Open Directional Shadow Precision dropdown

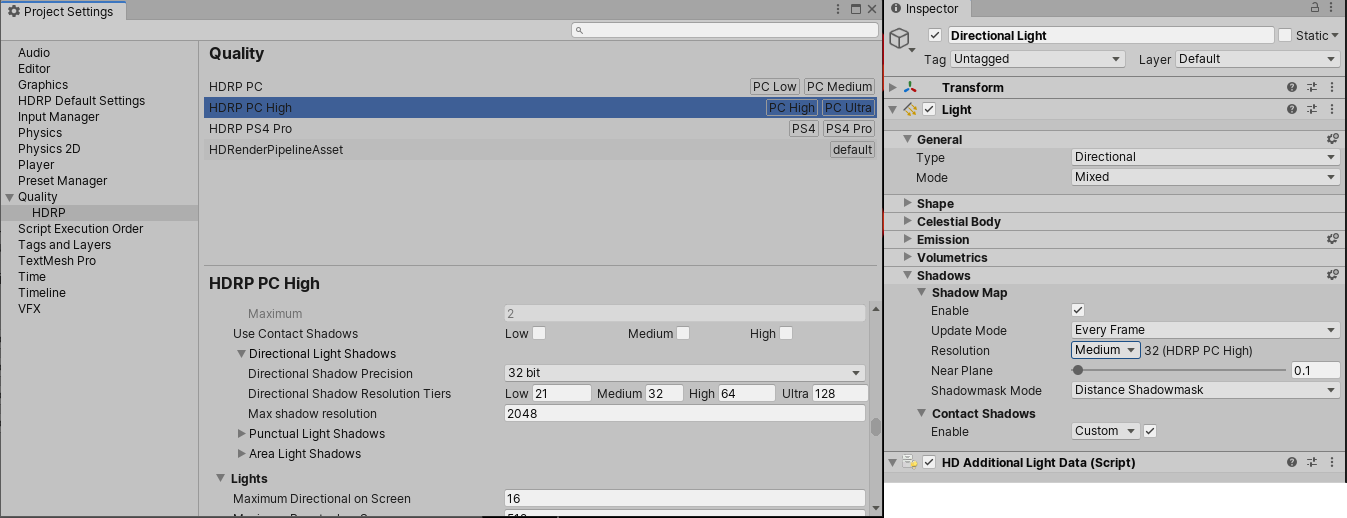tap(684, 373)
